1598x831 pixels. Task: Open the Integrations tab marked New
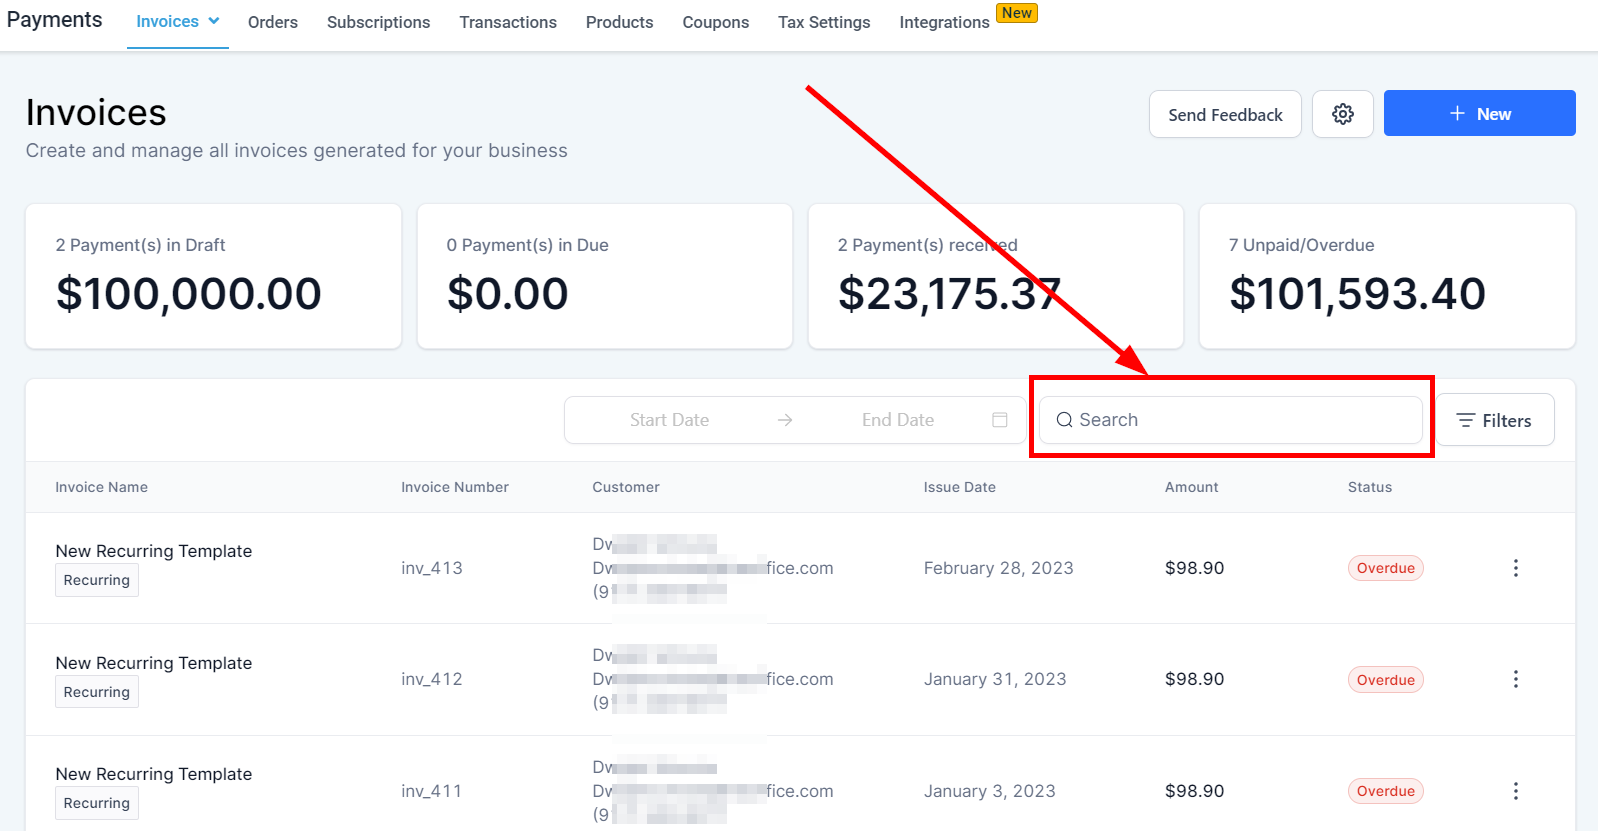(944, 22)
